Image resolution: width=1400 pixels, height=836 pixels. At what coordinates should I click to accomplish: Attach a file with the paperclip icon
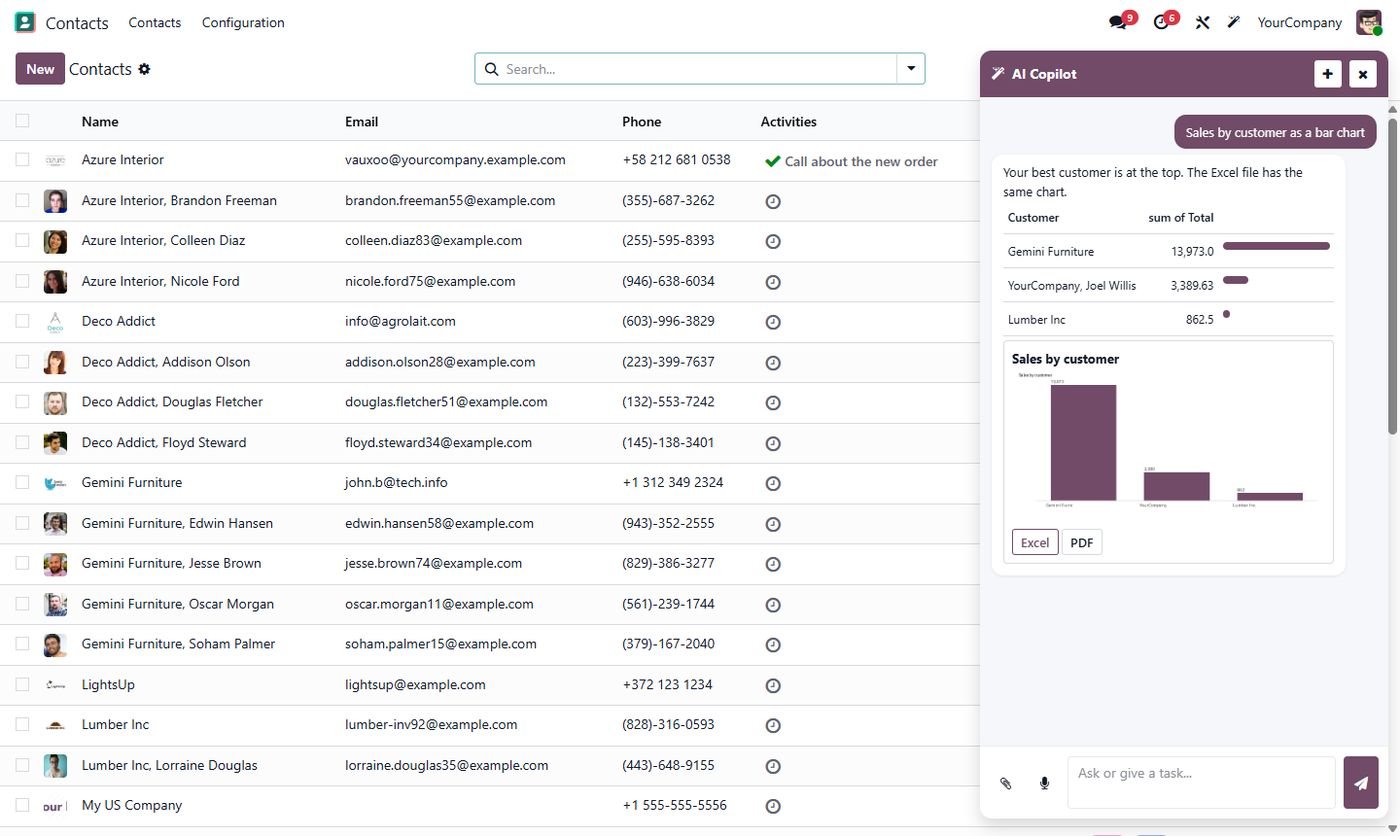1006,783
